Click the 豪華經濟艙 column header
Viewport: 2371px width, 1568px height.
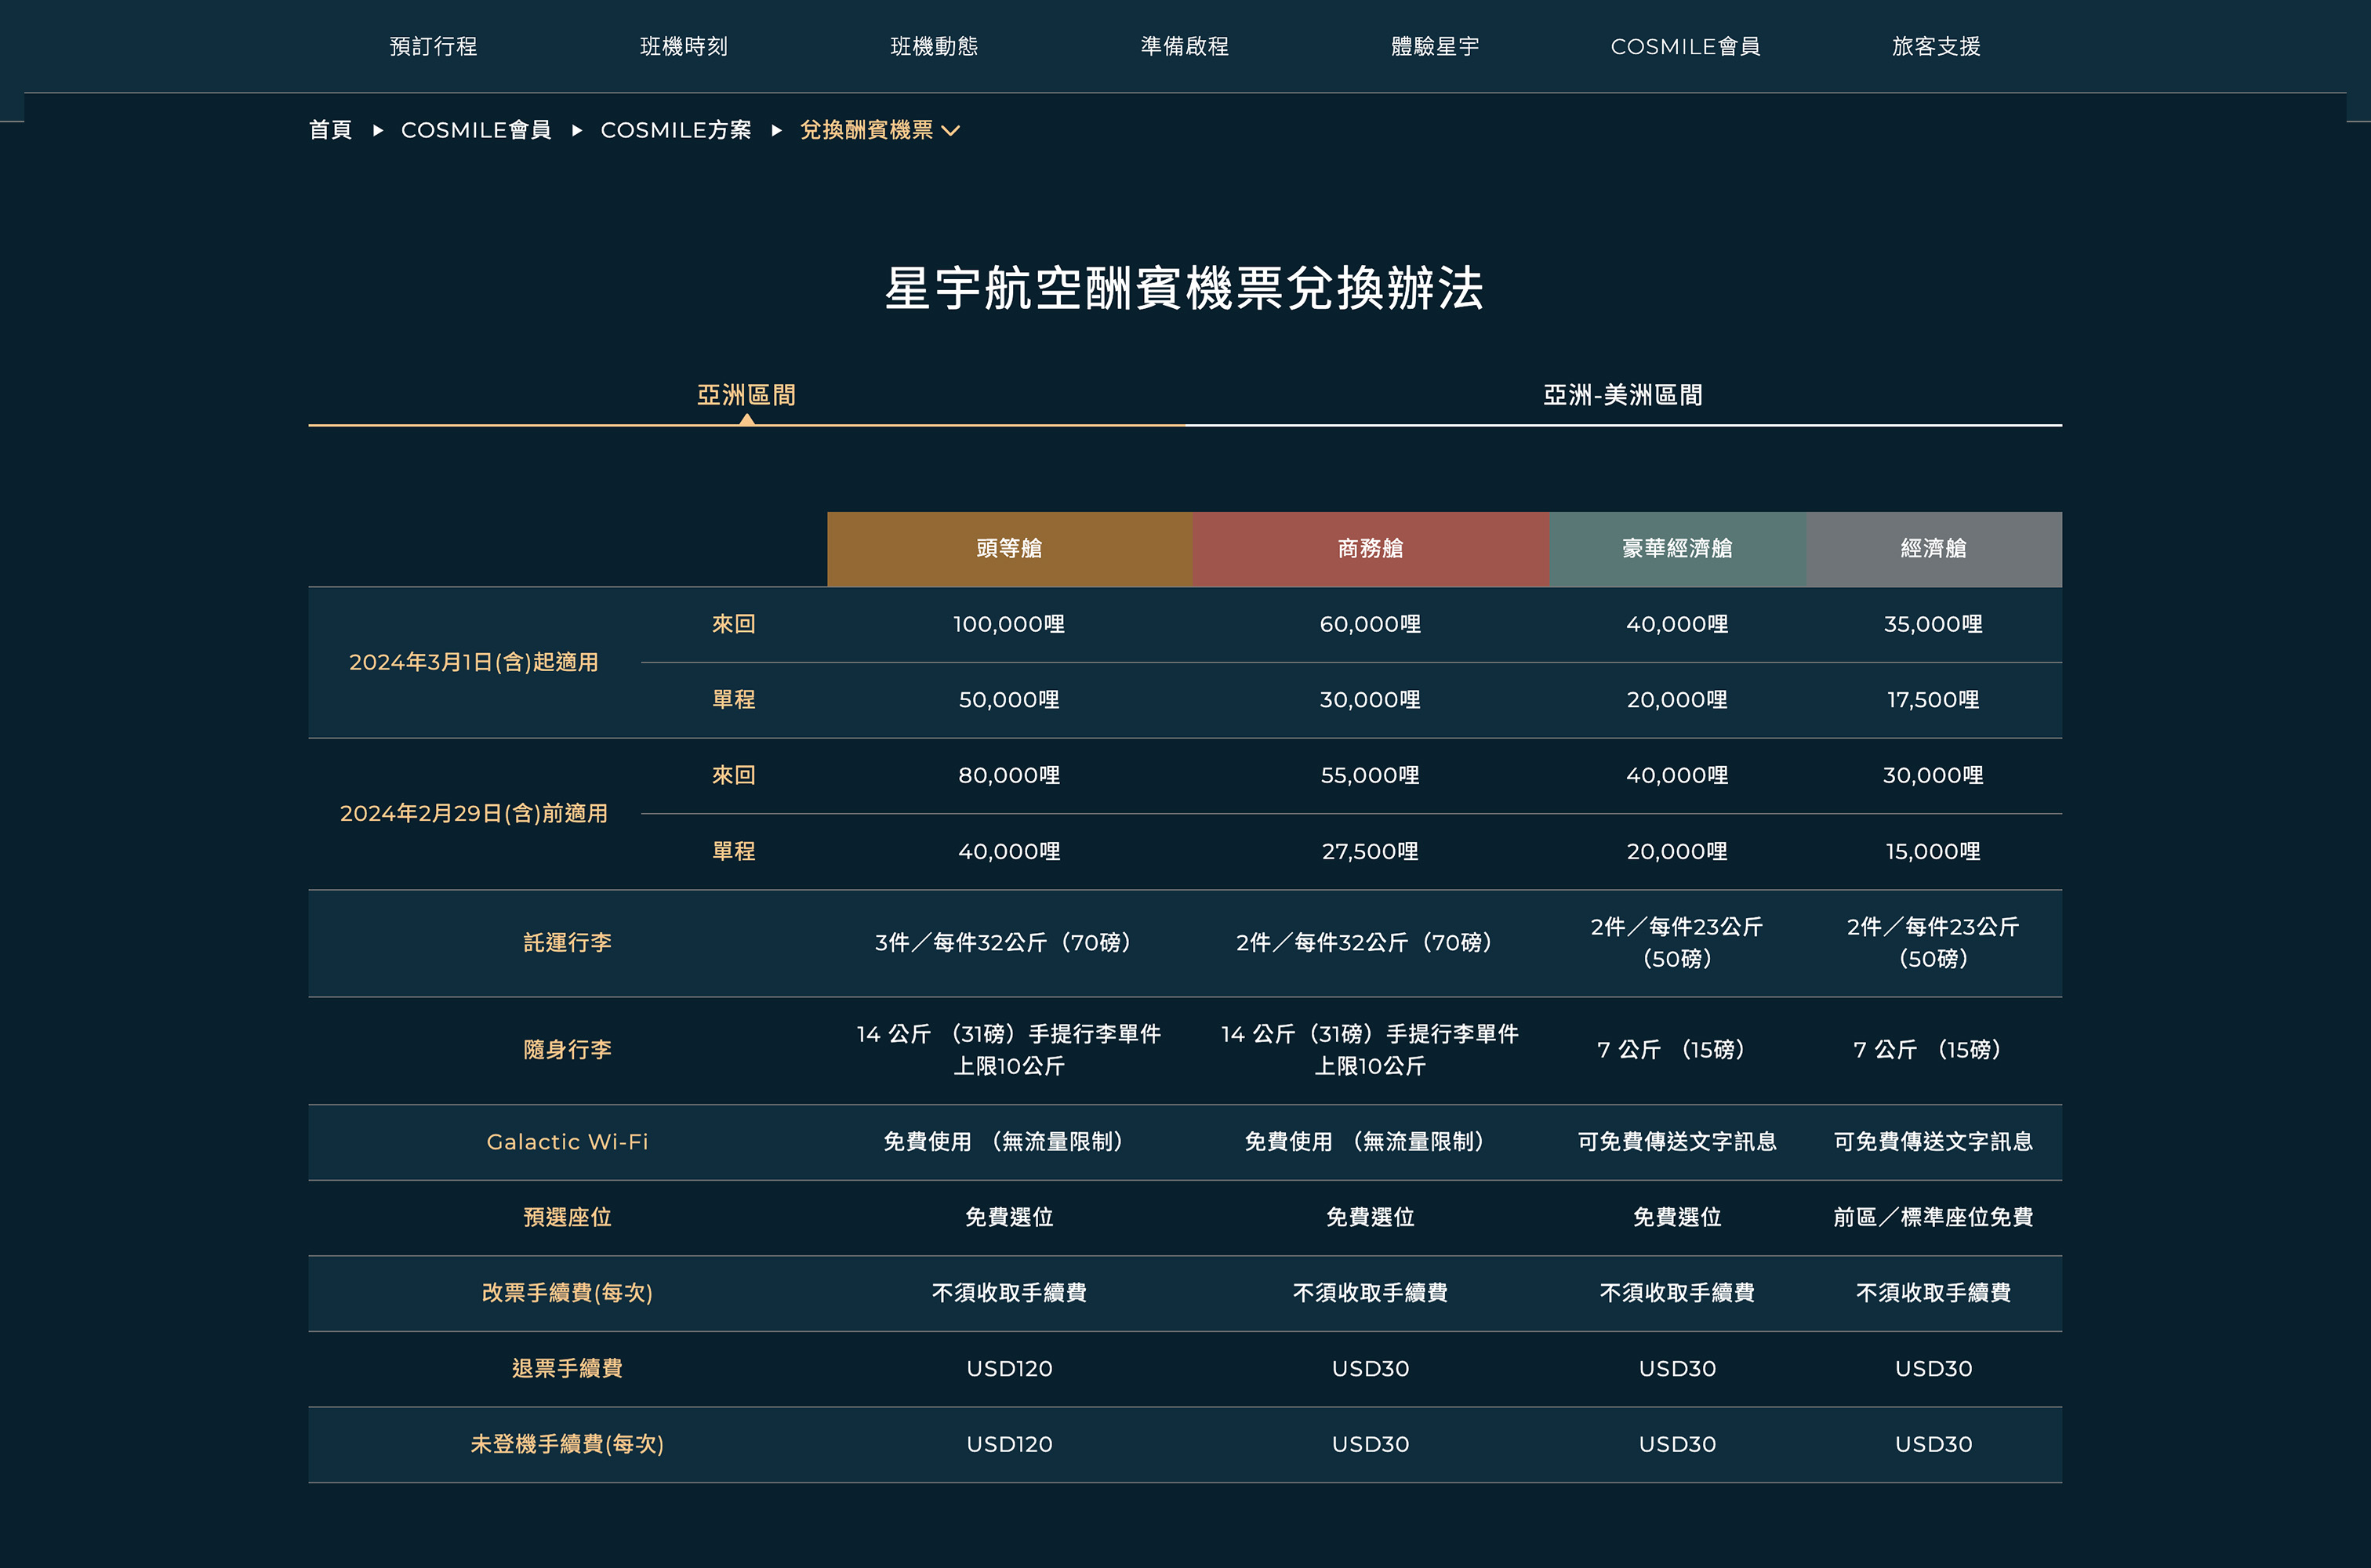(1677, 548)
